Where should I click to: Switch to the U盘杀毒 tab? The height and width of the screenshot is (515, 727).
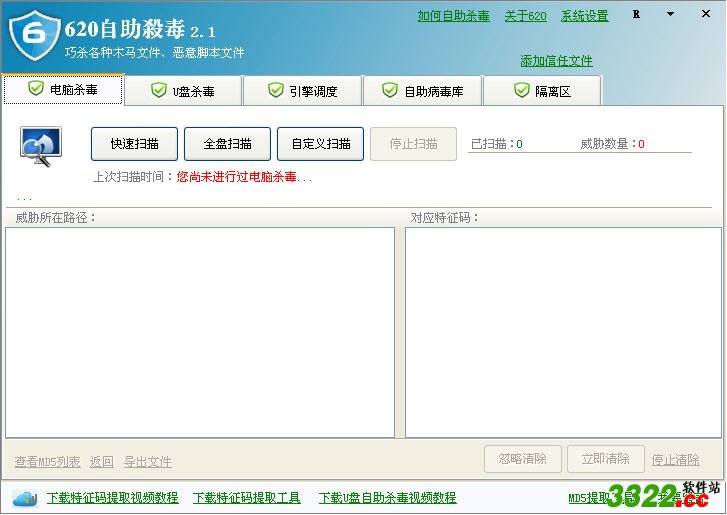pyautogui.click(x=183, y=90)
